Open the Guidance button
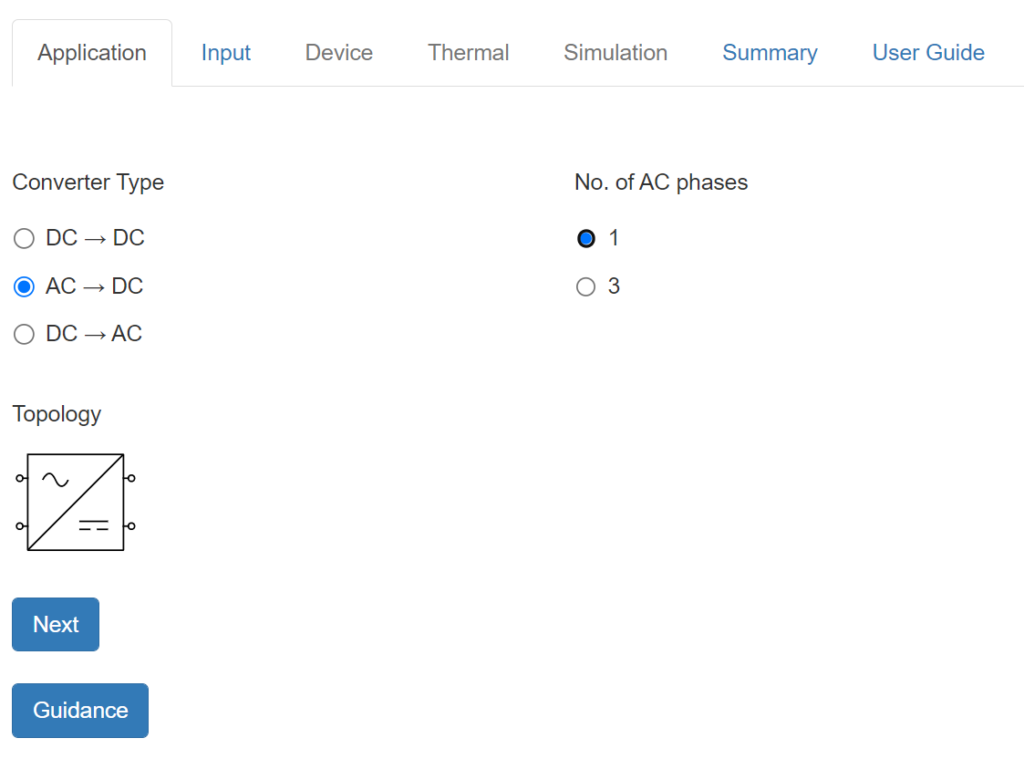This screenshot has width=1024, height=759. click(x=80, y=711)
